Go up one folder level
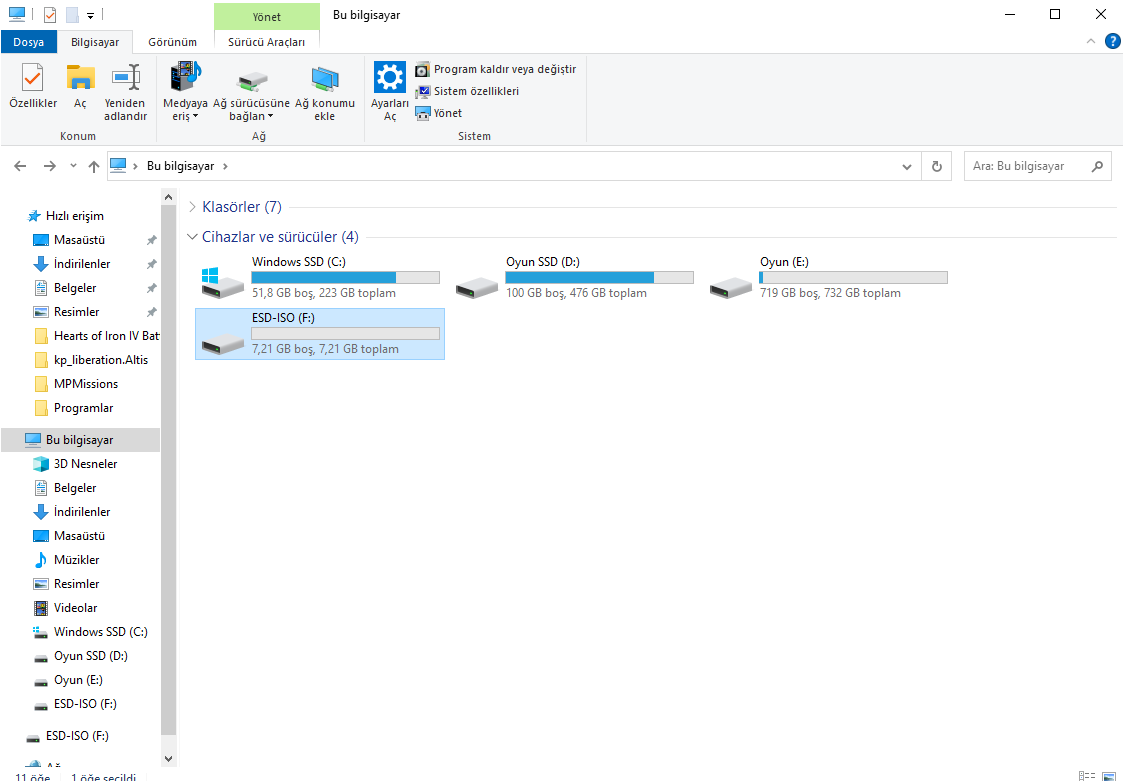1123x781 pixels. pos(94,166)
